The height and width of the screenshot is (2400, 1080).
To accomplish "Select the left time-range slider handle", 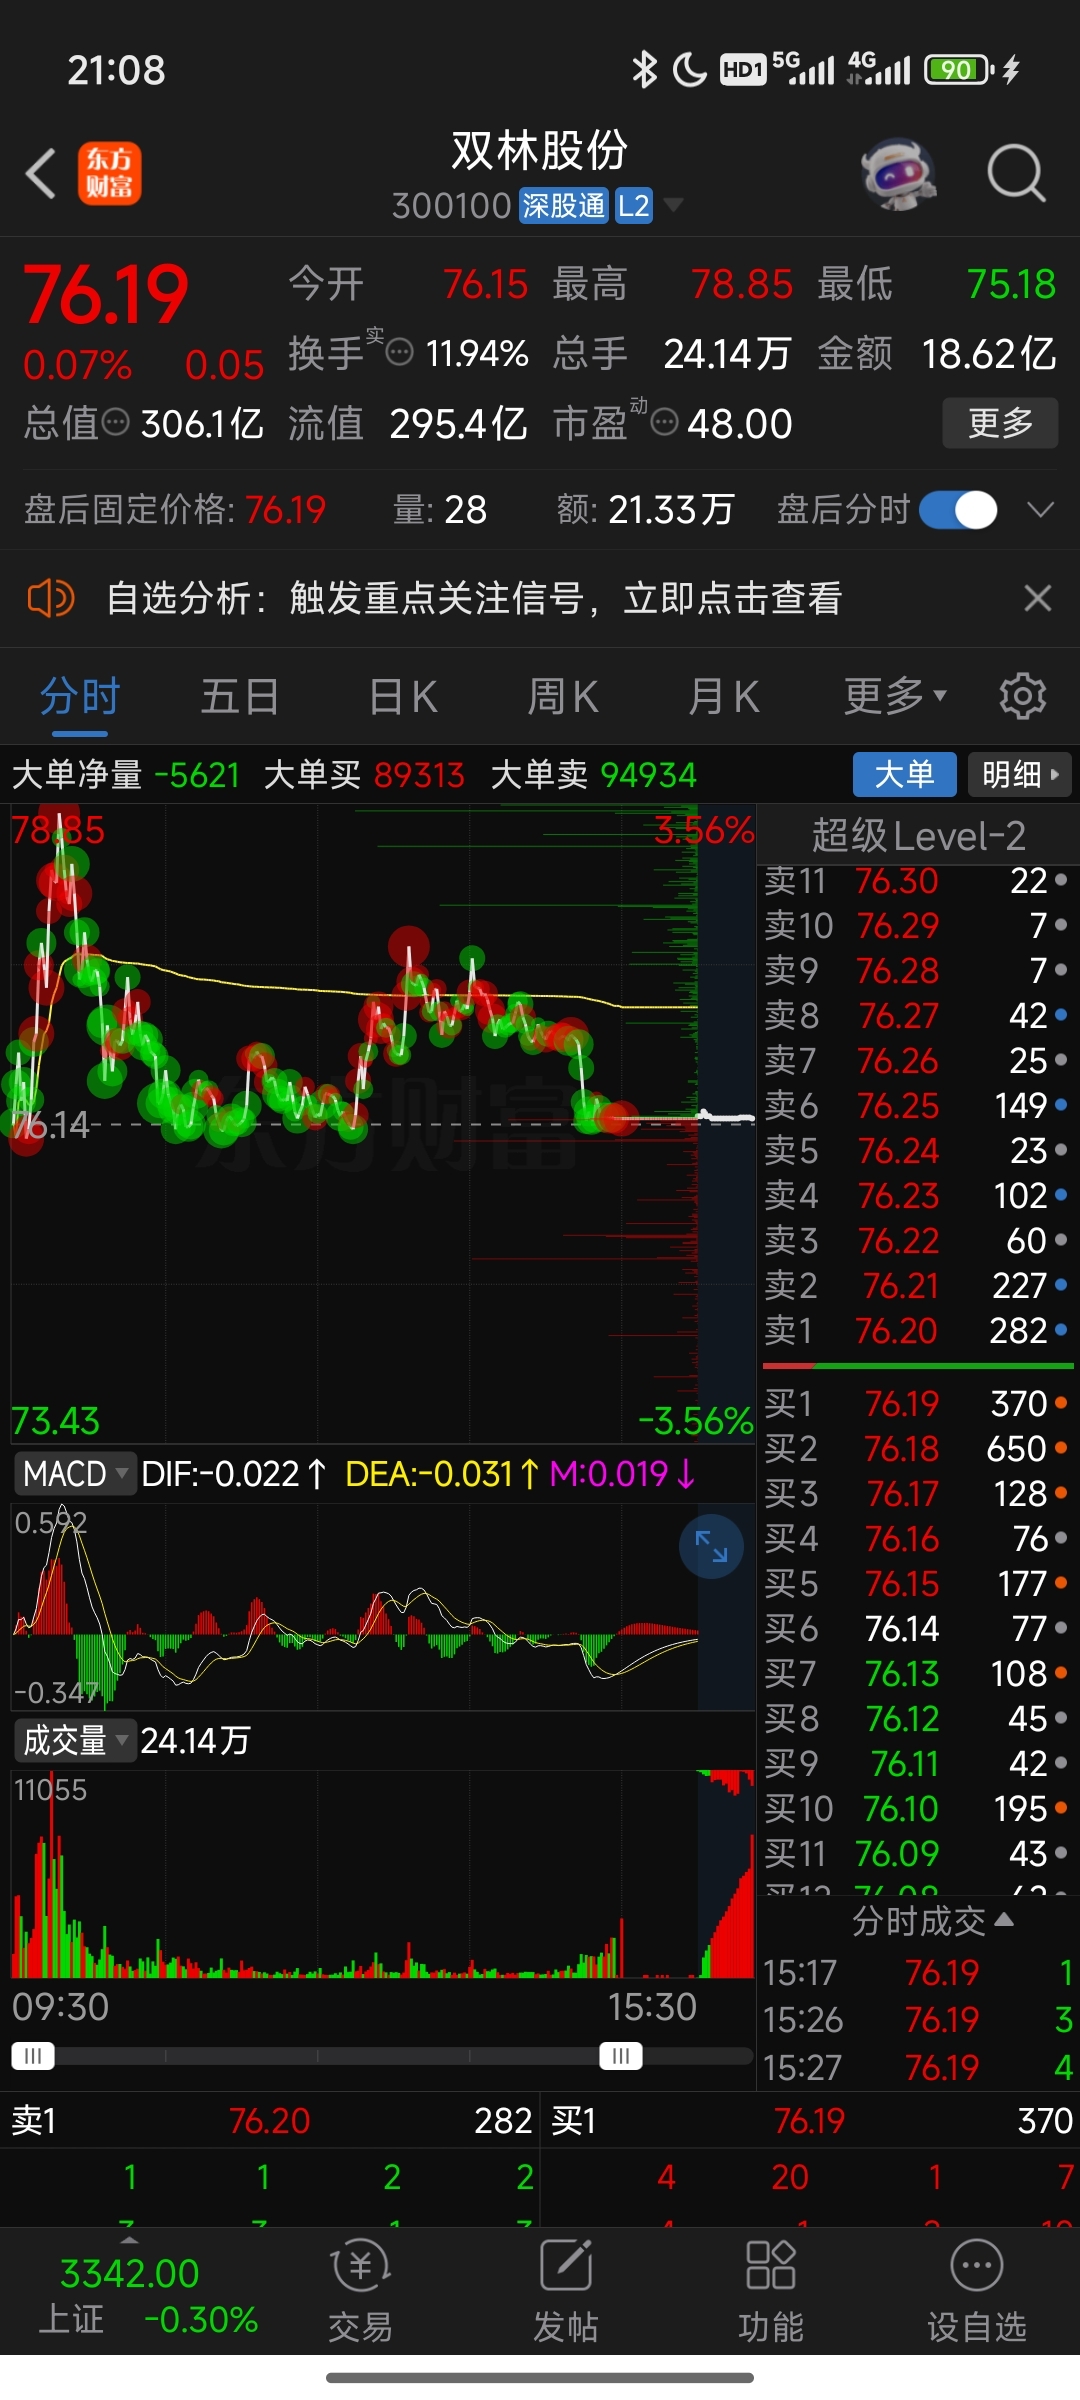I will (33, 2056).
